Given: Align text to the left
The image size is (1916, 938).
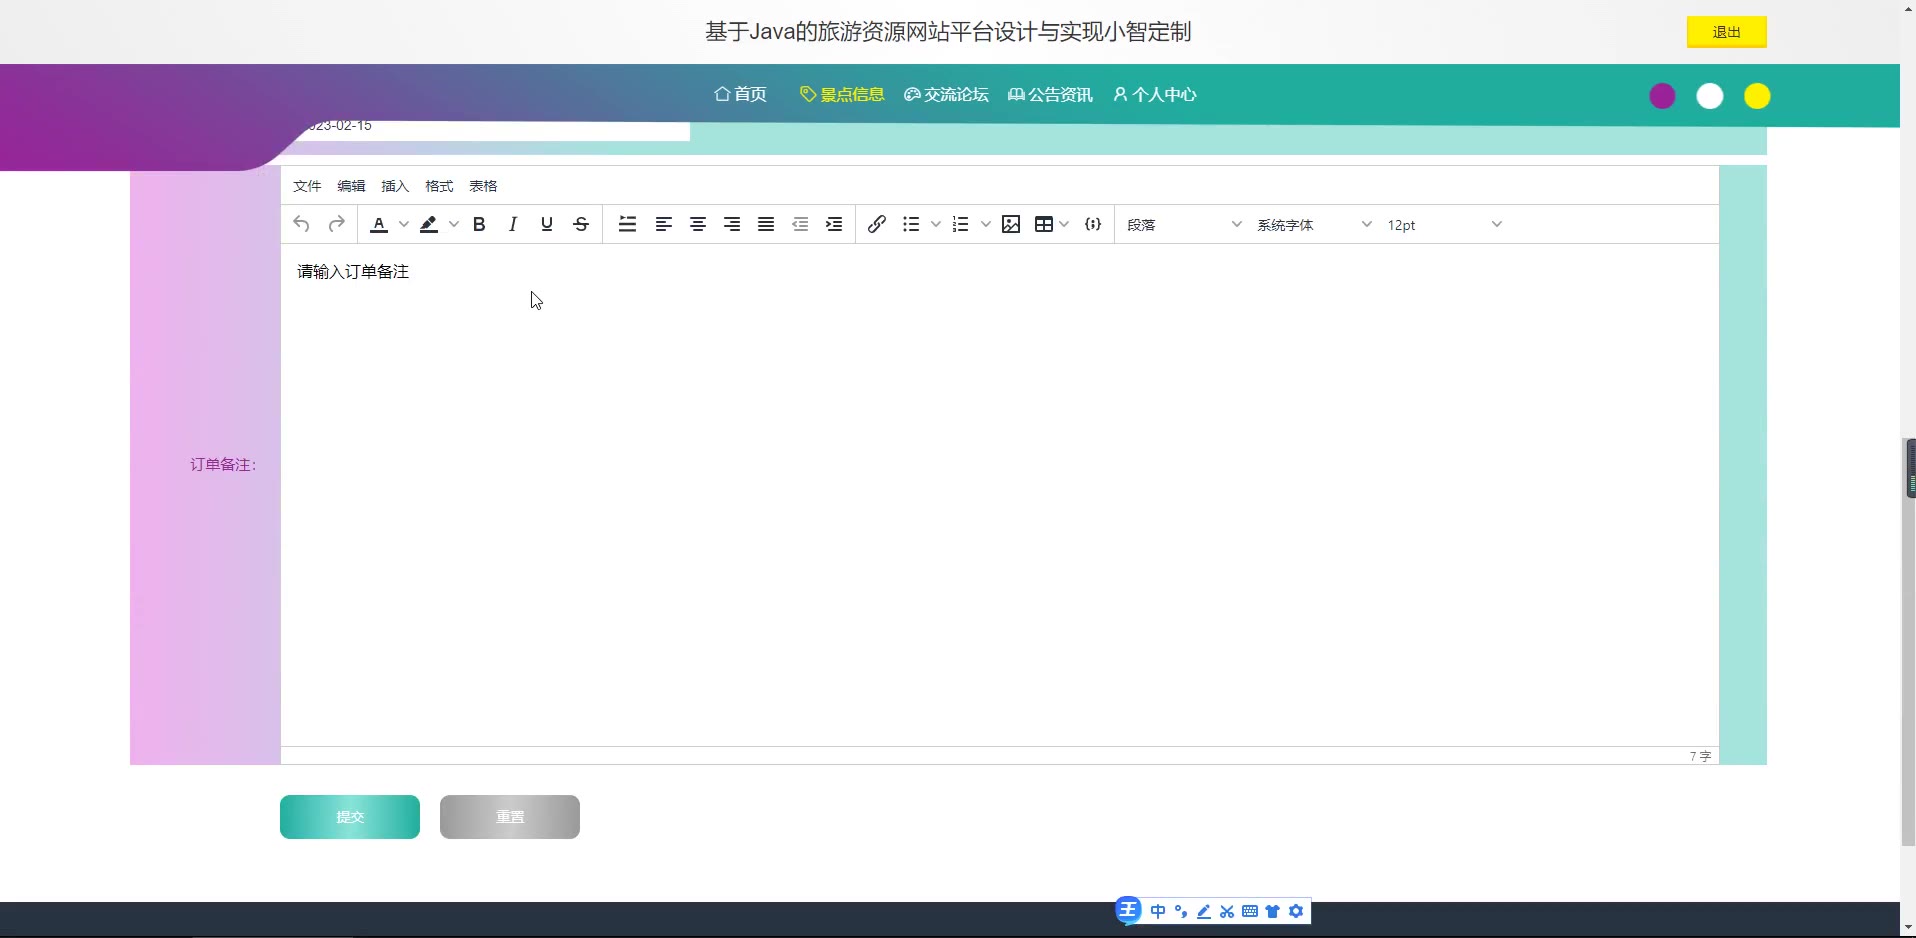Looking at the screenshot, I should [x=664, y=224].
